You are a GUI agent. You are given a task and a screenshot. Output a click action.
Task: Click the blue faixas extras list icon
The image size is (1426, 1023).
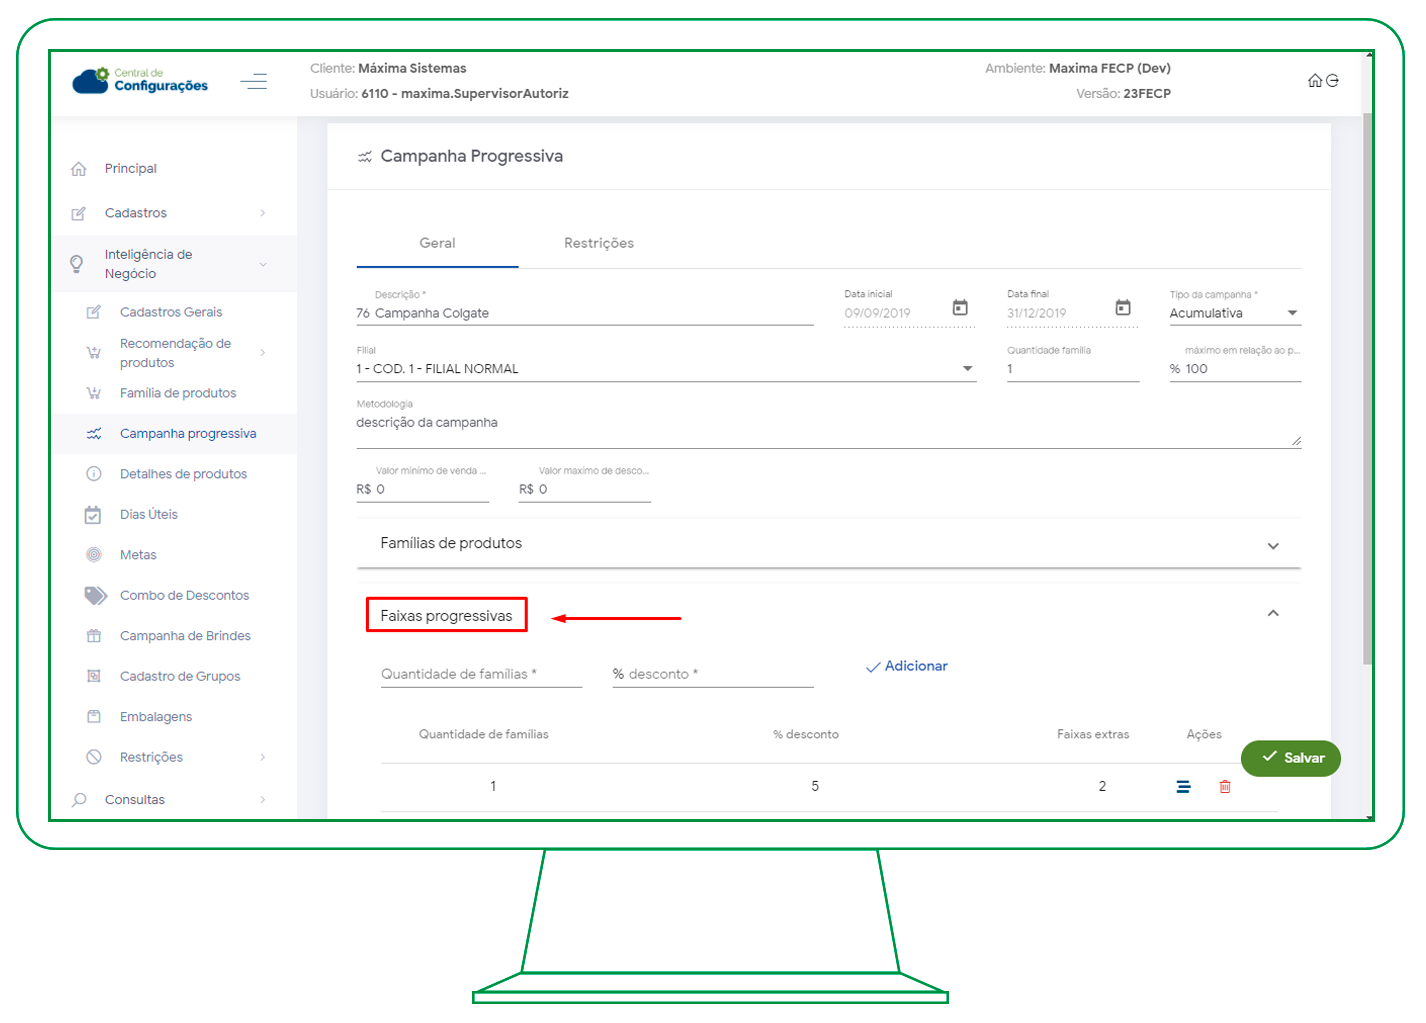1183,787
